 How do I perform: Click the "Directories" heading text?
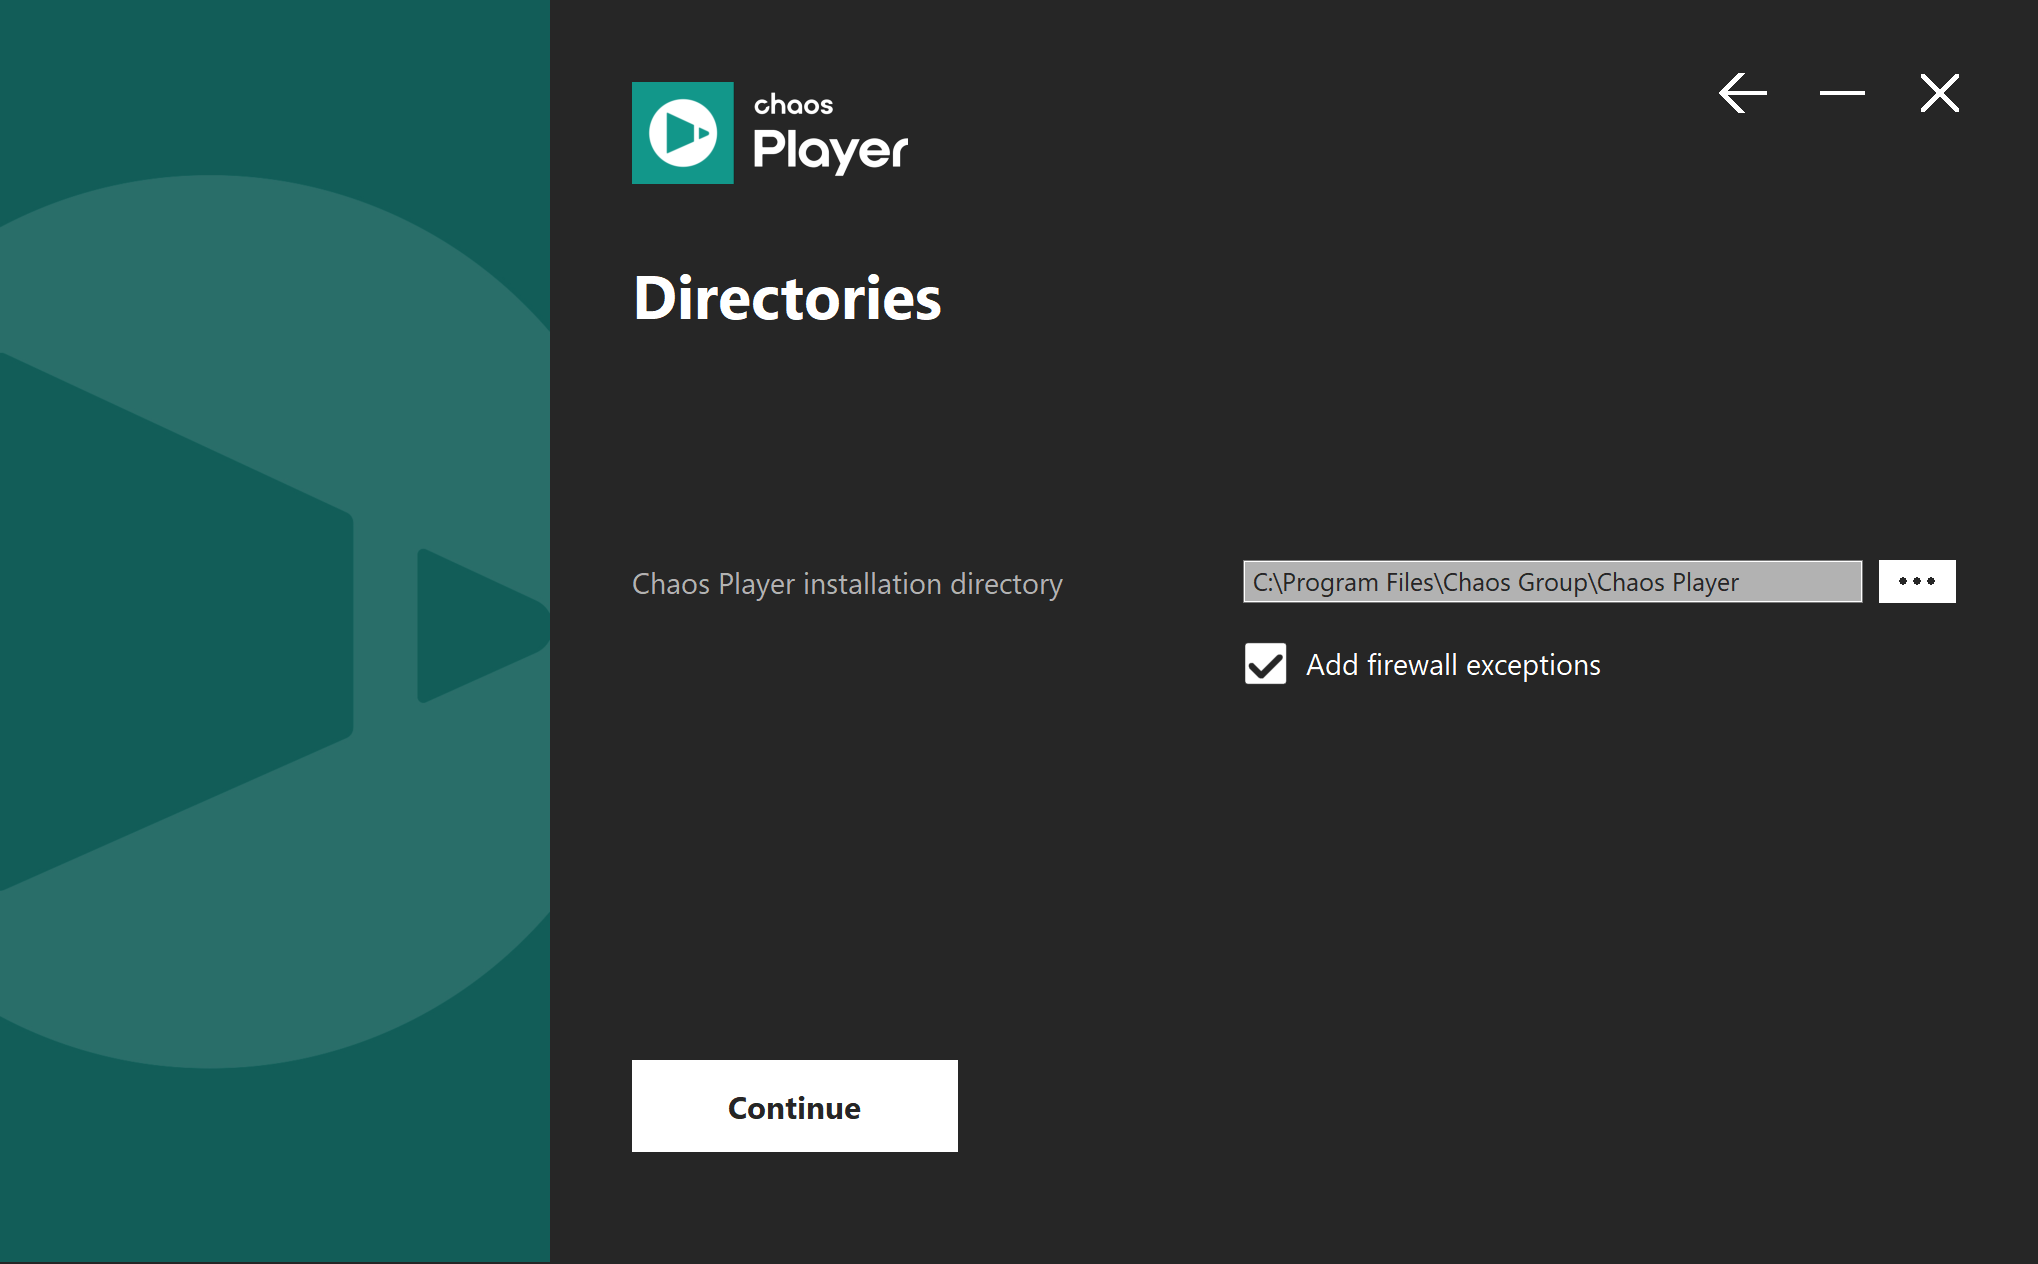788,298
